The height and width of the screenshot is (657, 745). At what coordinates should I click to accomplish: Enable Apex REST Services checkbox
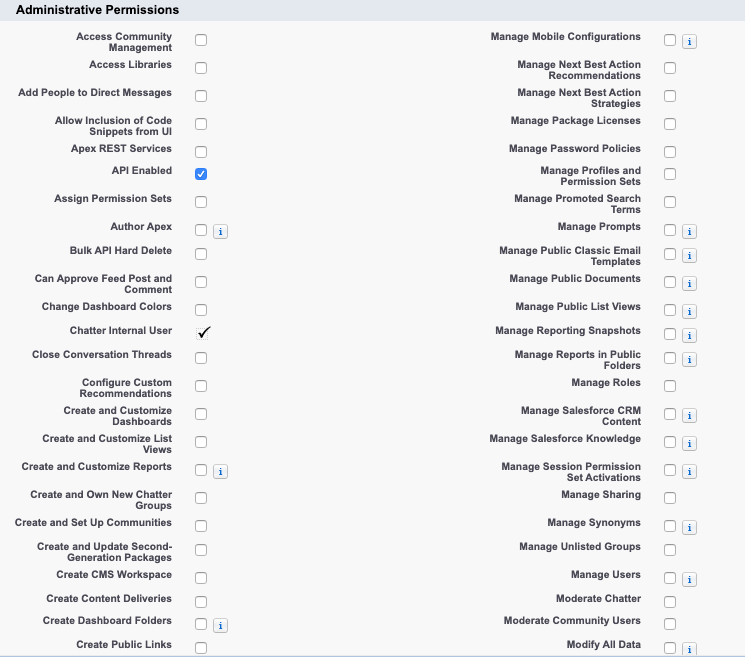[x=201, y=152]
